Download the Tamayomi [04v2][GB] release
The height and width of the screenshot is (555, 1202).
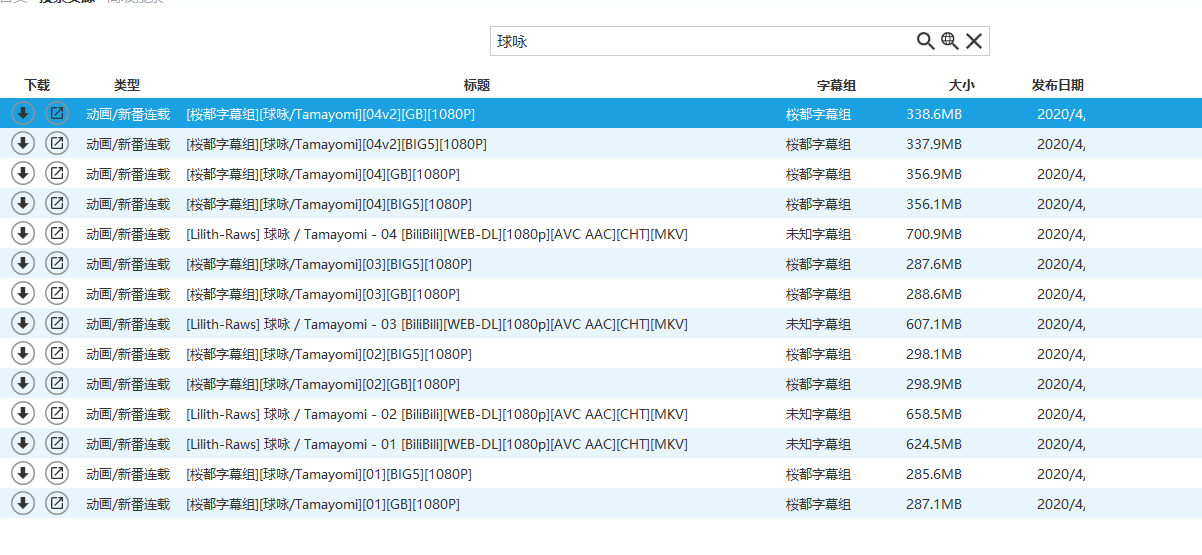click(x=23, y=114)
